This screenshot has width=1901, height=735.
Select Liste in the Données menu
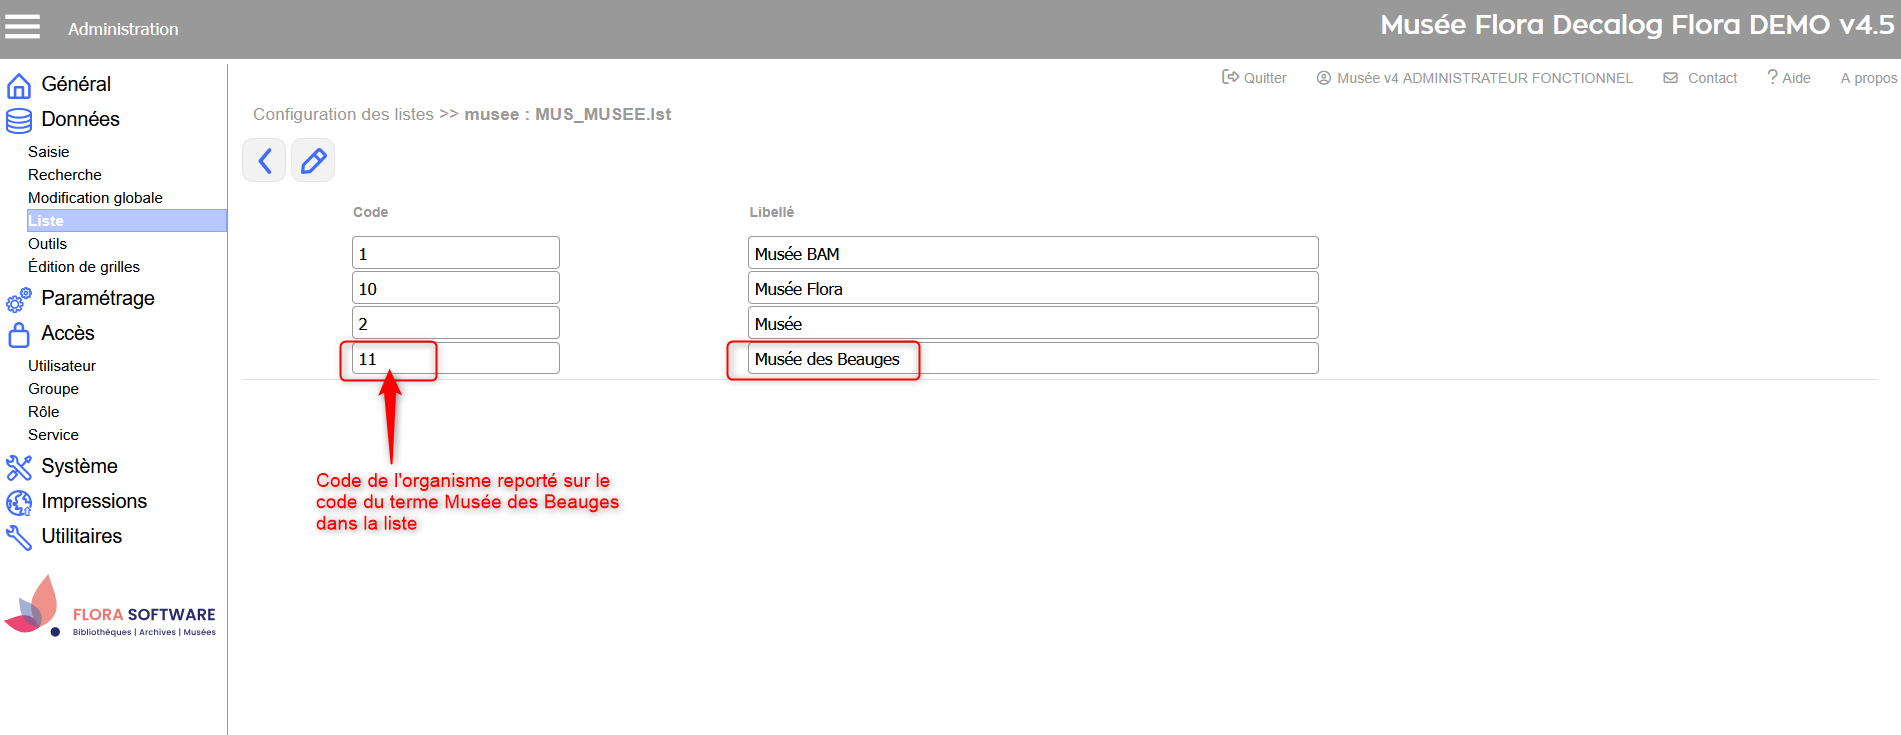click(x=46, y=221)
